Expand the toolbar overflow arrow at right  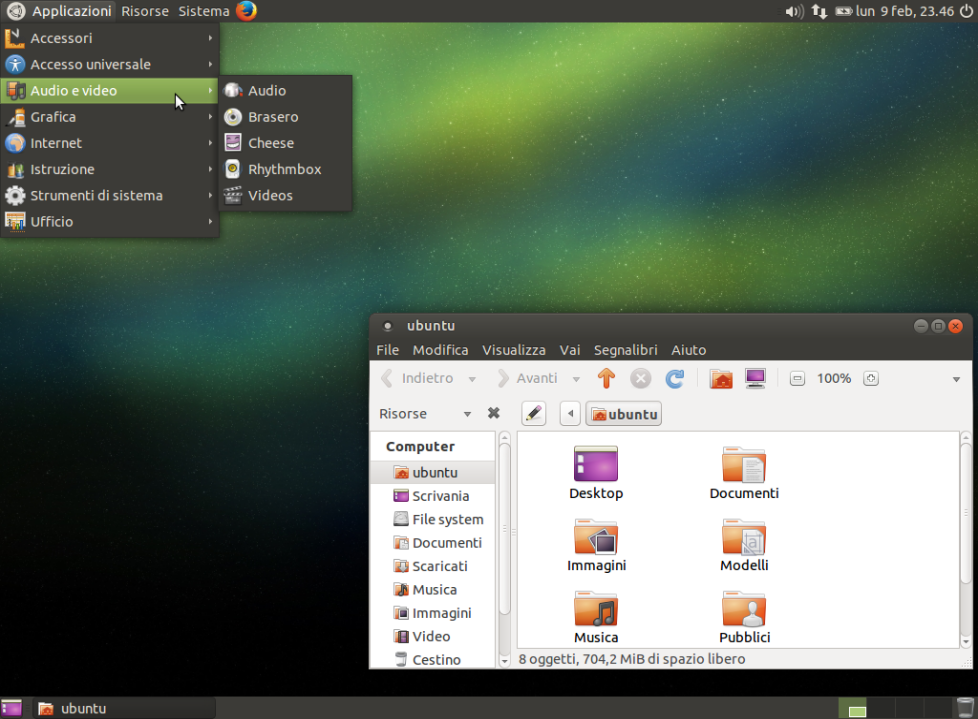click(x=956, y=380)
